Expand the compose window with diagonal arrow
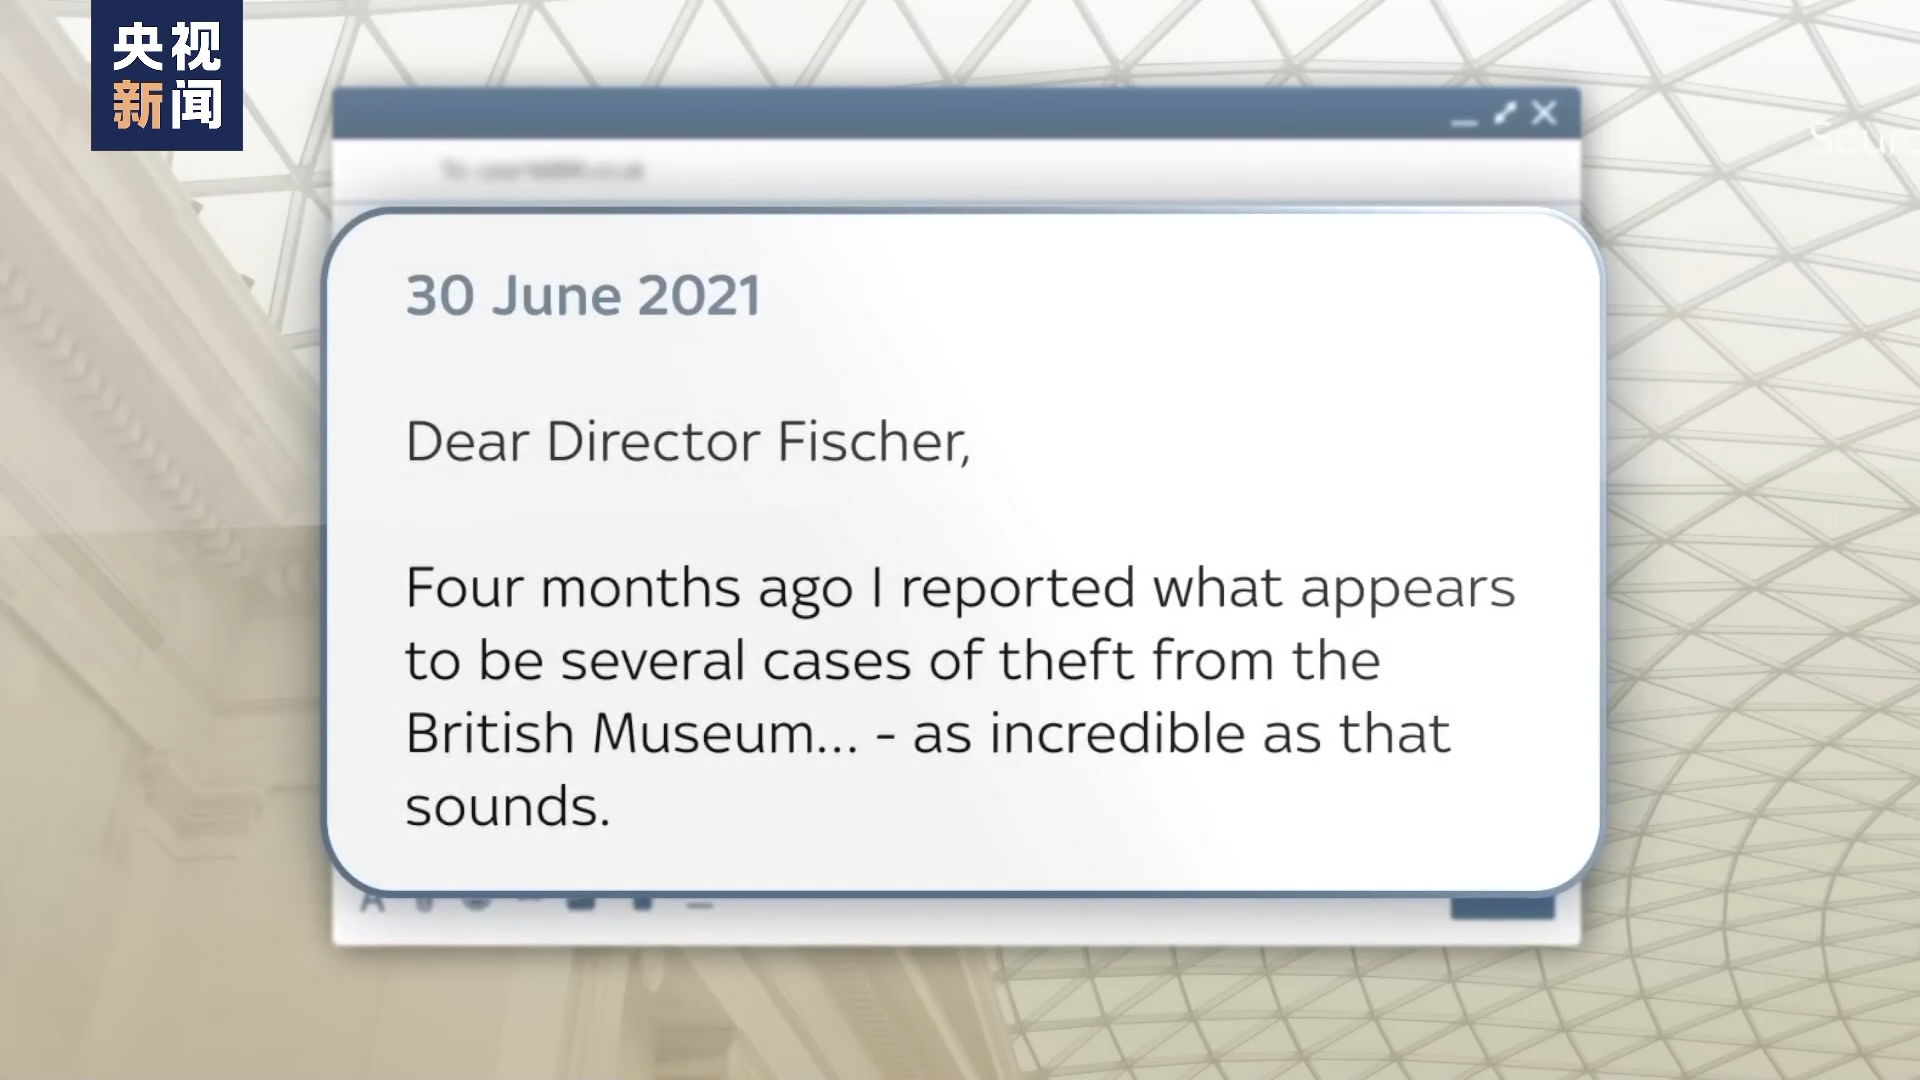Viewport: 1920px width, 1080px height. 1505,113
